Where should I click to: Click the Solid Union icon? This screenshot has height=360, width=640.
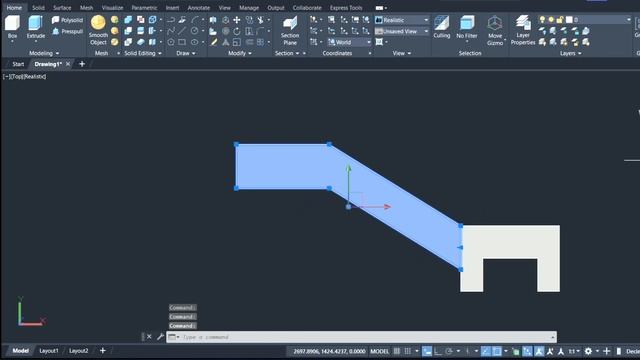point(128,20)
